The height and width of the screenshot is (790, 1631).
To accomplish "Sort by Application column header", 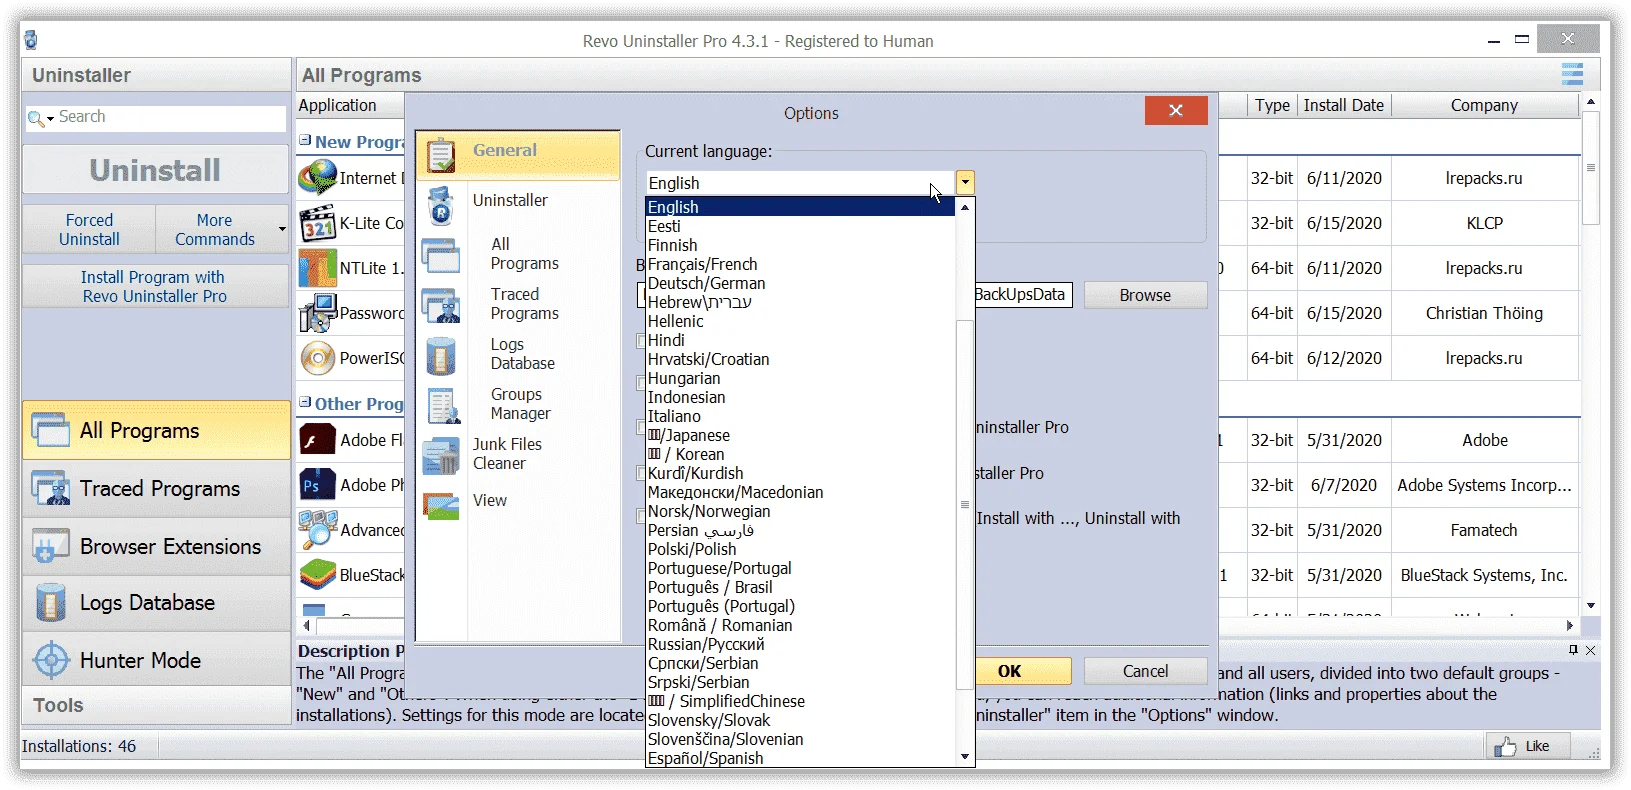I will (x=350, y=105).
